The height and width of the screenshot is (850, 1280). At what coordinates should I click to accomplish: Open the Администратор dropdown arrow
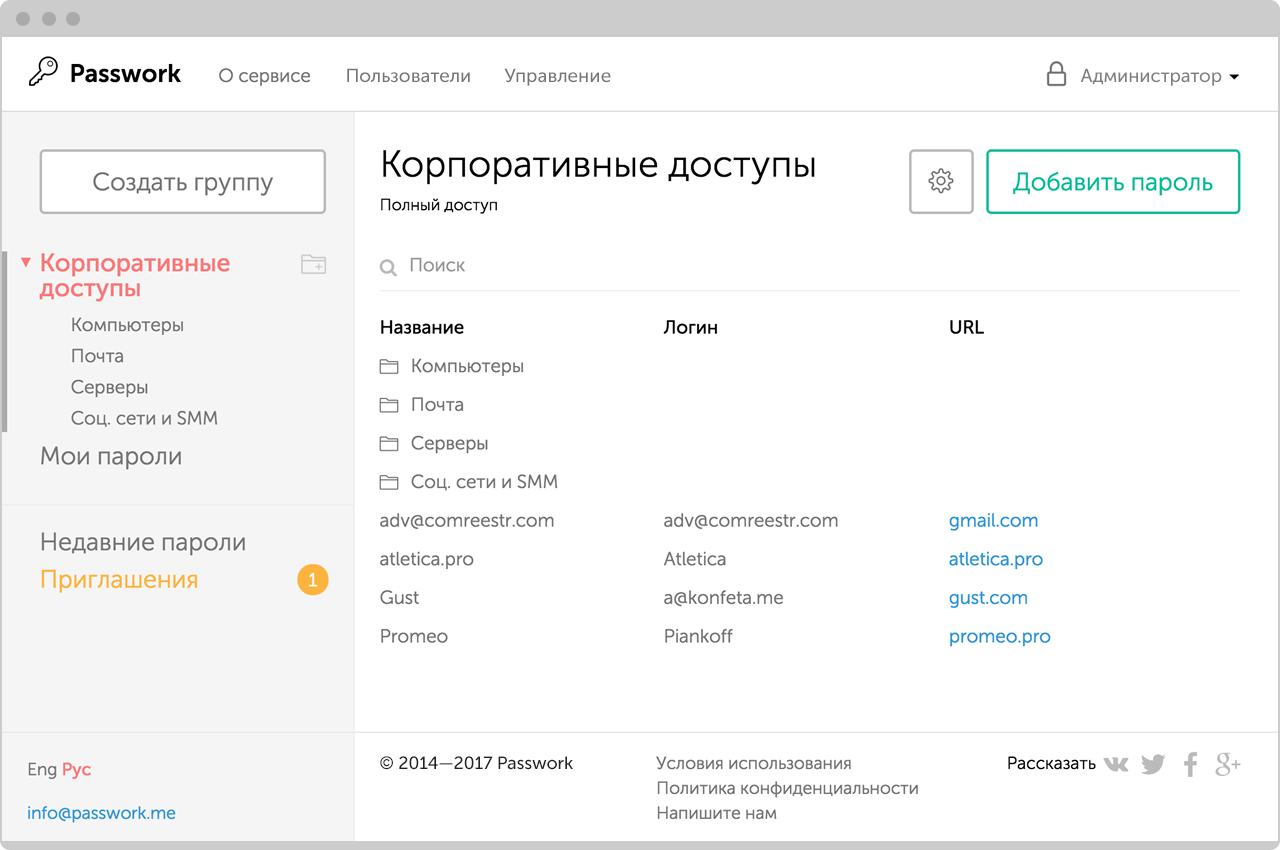[1234, 77]
